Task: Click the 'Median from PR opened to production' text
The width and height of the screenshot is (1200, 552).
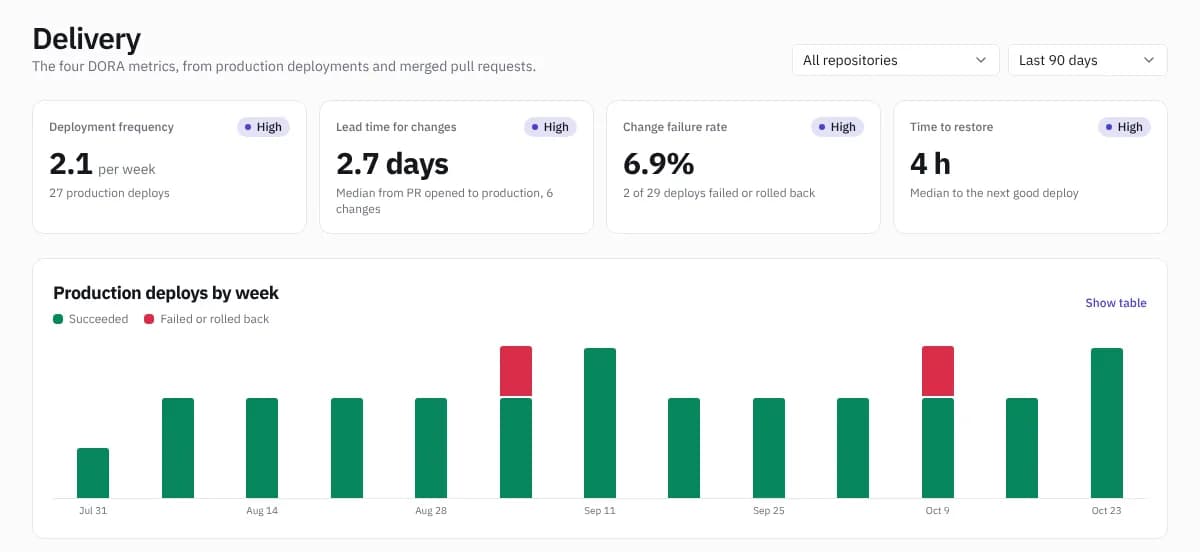Action: 444,201
